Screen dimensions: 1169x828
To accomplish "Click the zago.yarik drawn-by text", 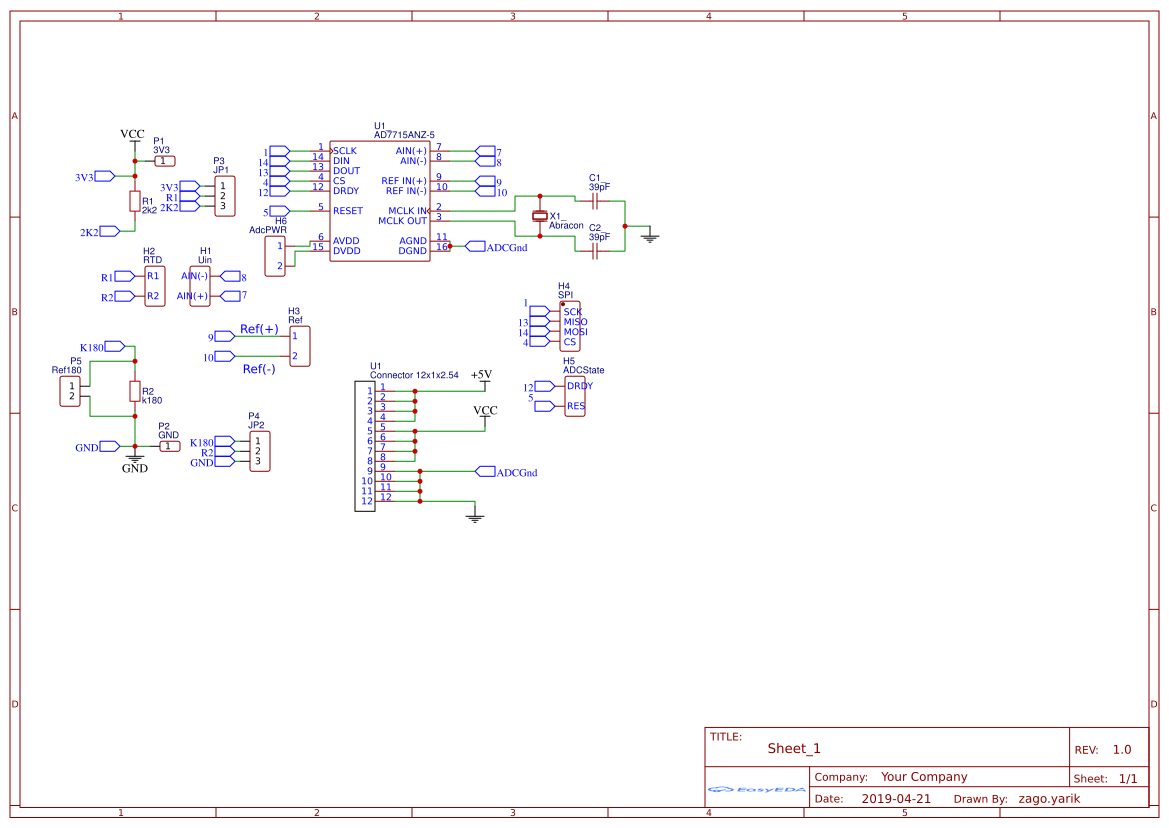I will coord(1049,799).
